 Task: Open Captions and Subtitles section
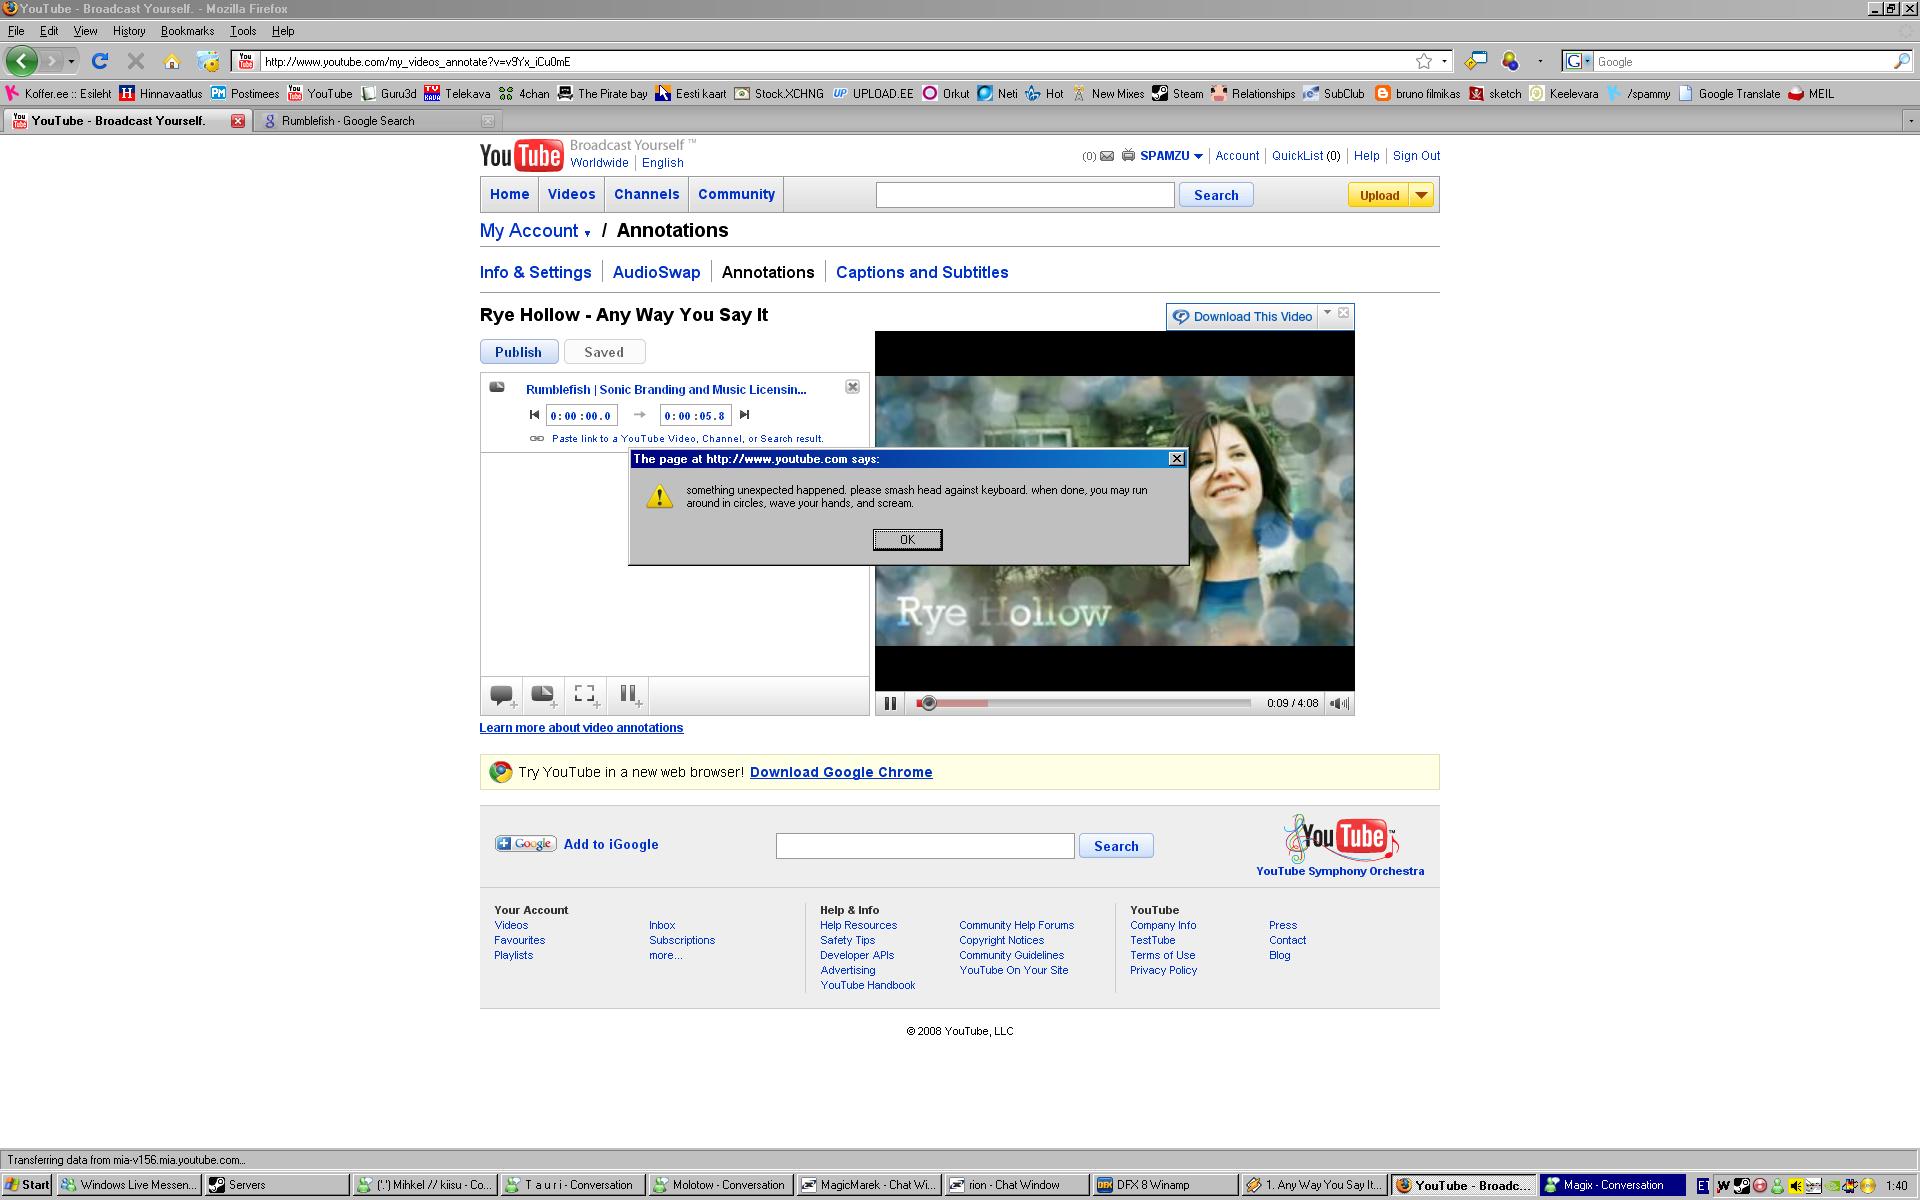pos(922,272)
